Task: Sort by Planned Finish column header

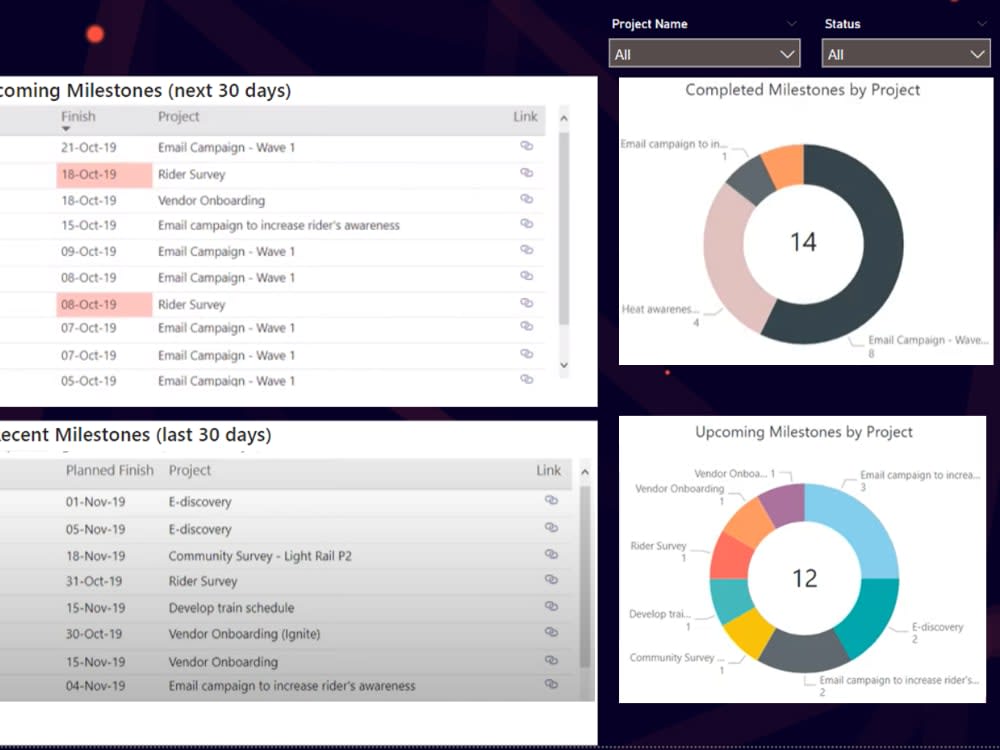Action: pyautogui.click(x=110, y=471)
